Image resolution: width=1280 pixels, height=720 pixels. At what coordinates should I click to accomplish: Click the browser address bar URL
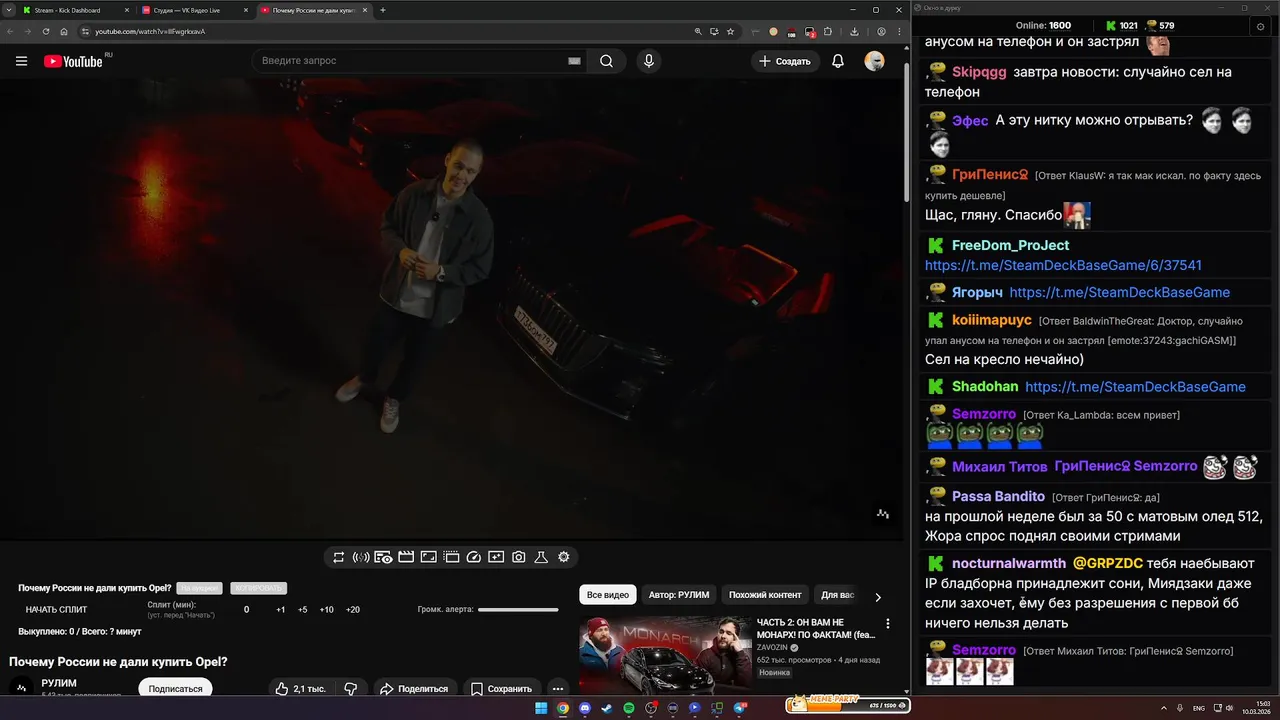point(150,31)
